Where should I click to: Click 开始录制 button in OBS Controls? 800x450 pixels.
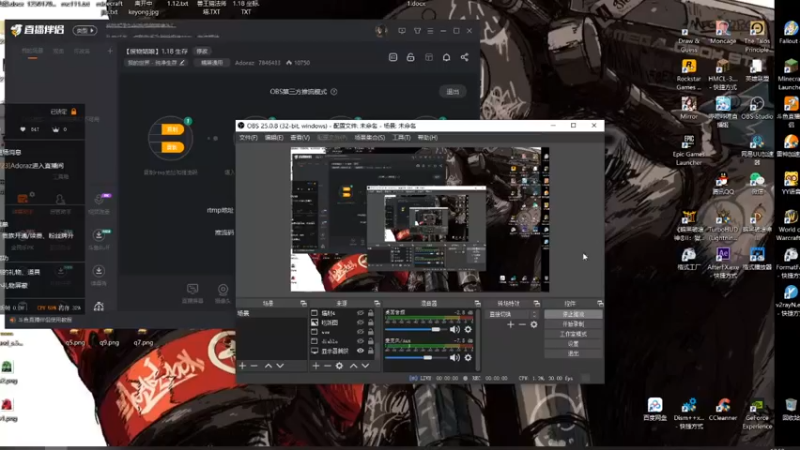coord(573,324)
